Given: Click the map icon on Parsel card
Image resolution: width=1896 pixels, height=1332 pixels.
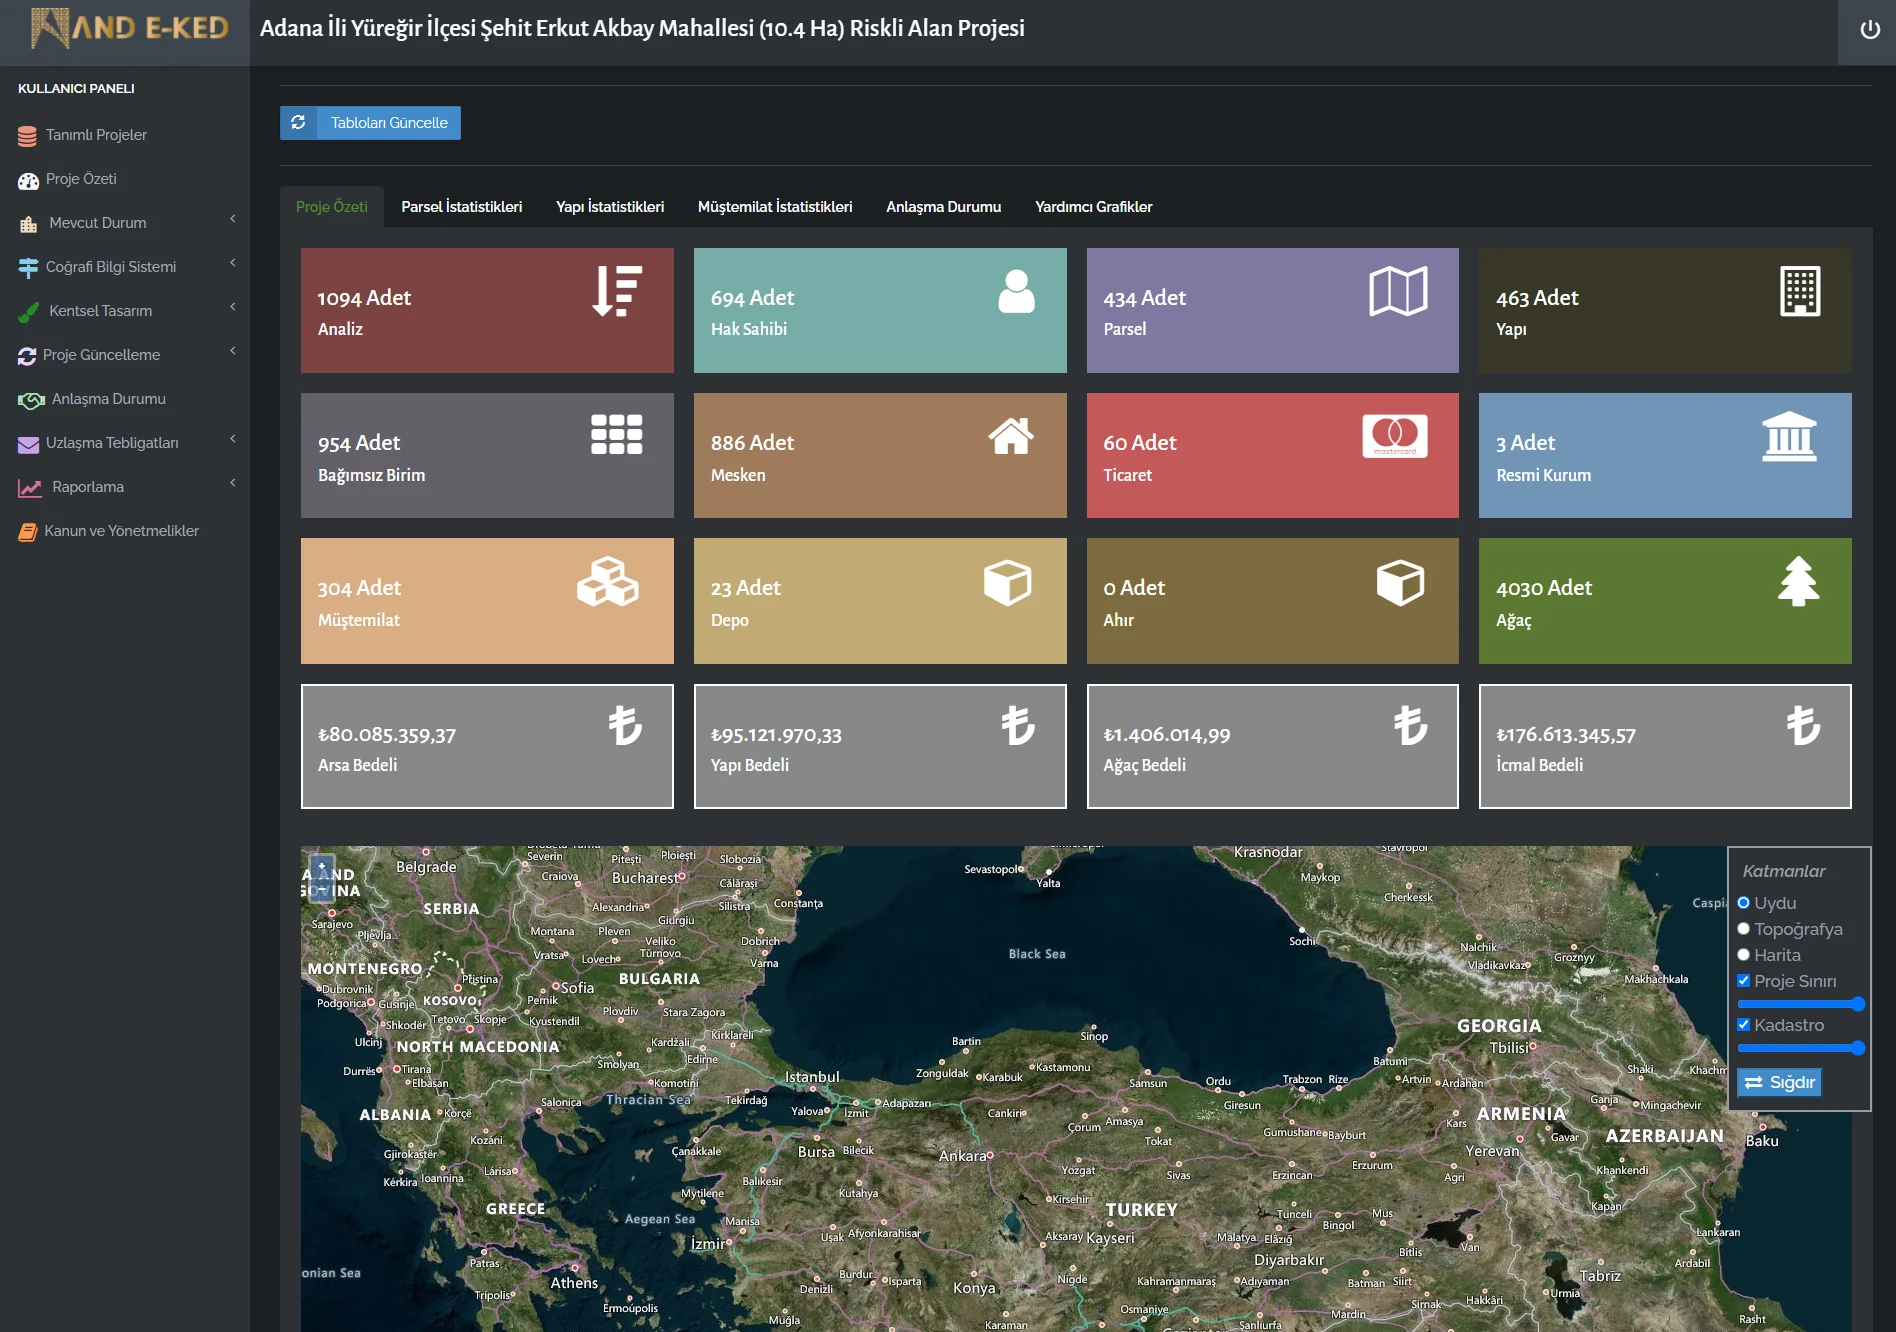Looking at the screenshot, I should click(1398, 291).
